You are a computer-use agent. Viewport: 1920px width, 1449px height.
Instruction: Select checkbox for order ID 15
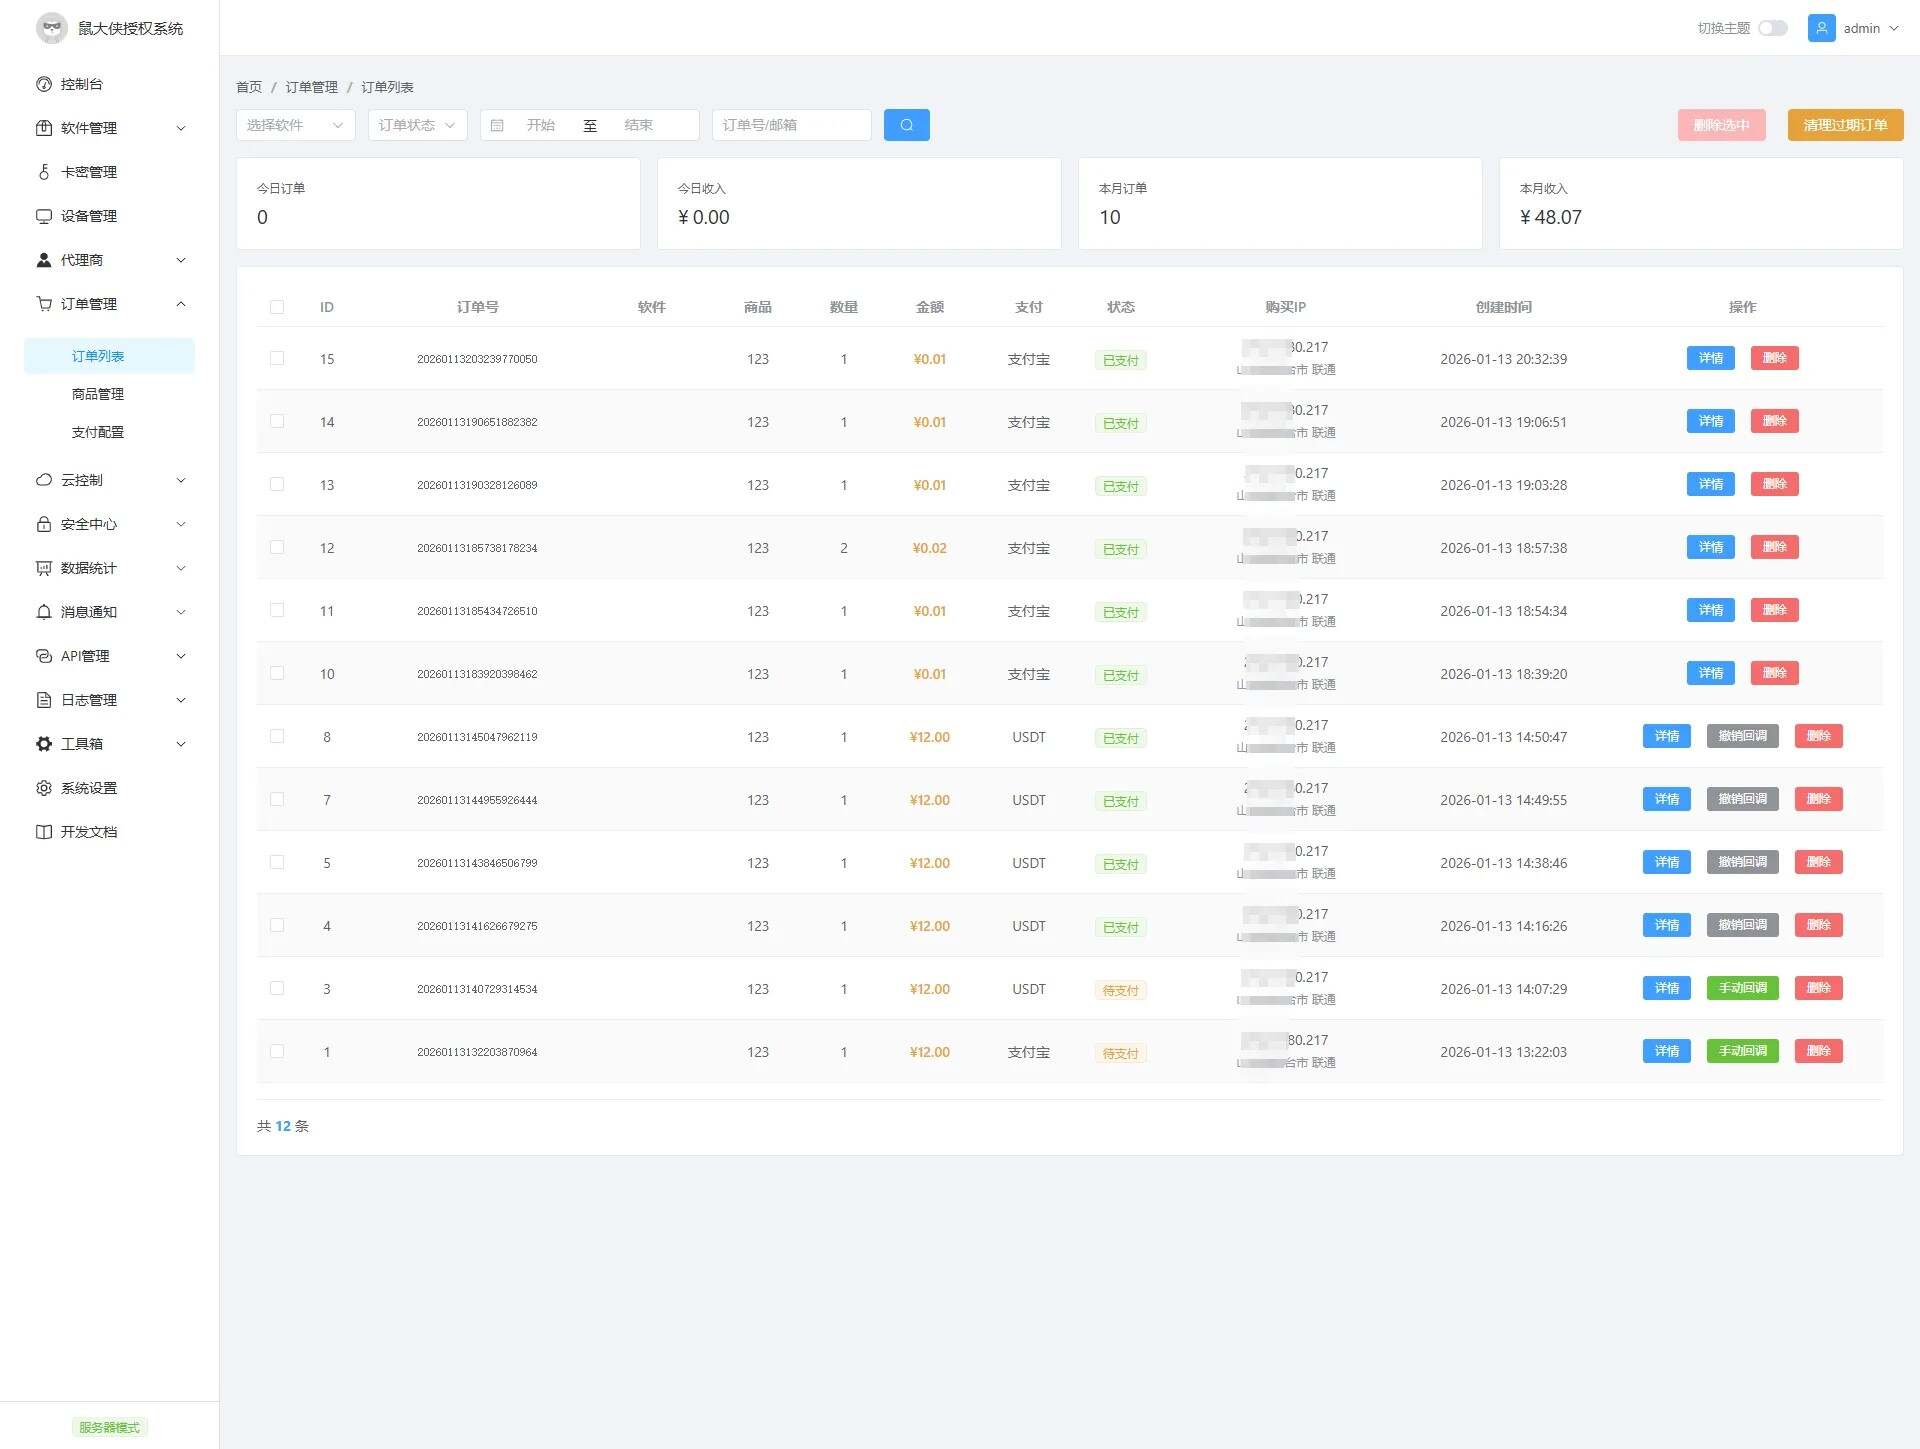[277, 358]
